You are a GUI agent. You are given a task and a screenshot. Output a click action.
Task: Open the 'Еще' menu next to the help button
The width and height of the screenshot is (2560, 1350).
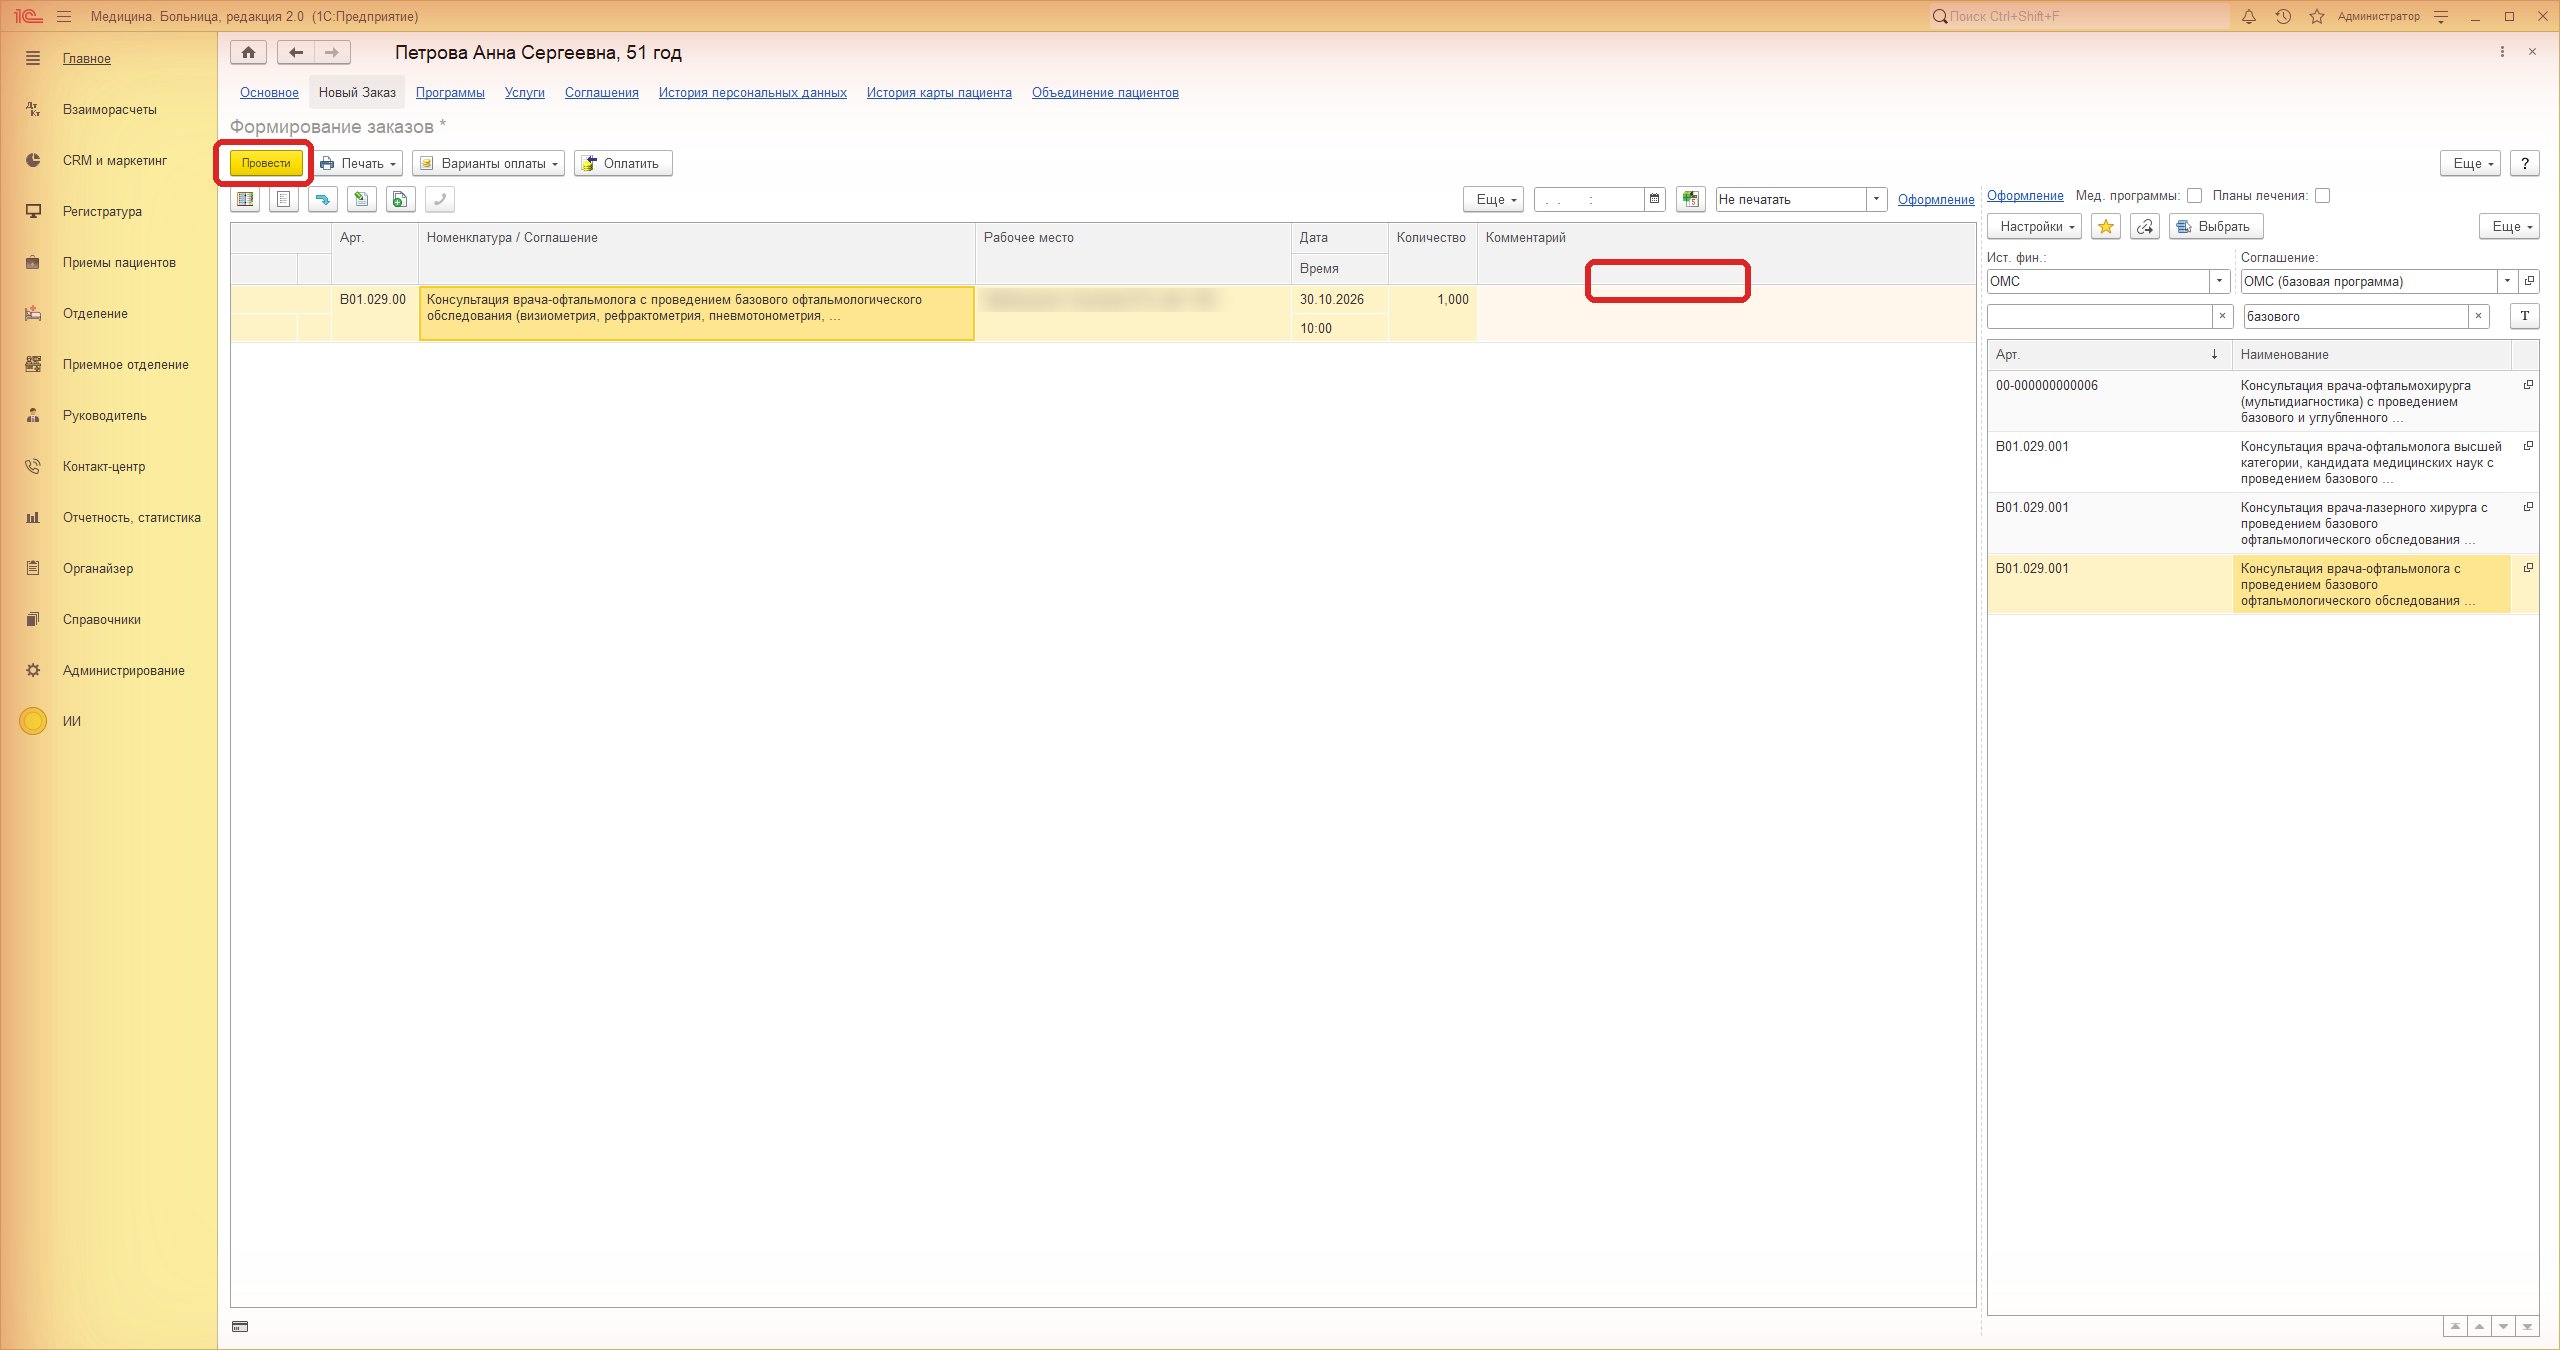[2472, 163]
